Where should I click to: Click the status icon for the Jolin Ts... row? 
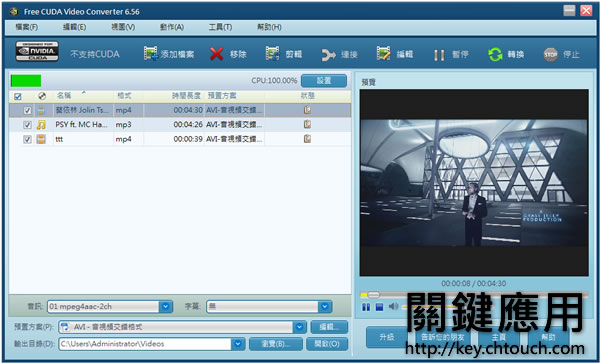(x=307, y=110)
